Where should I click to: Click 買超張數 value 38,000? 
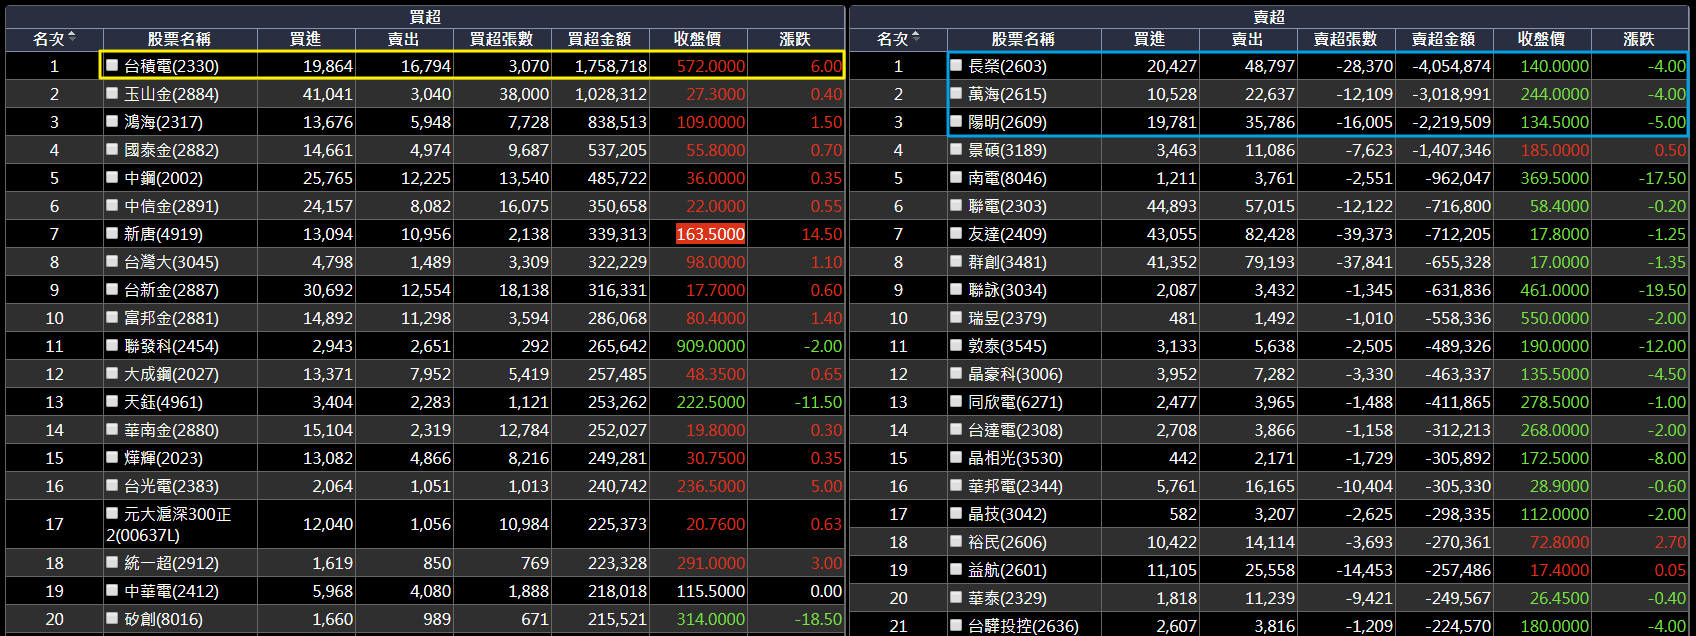tap(524, 94)
